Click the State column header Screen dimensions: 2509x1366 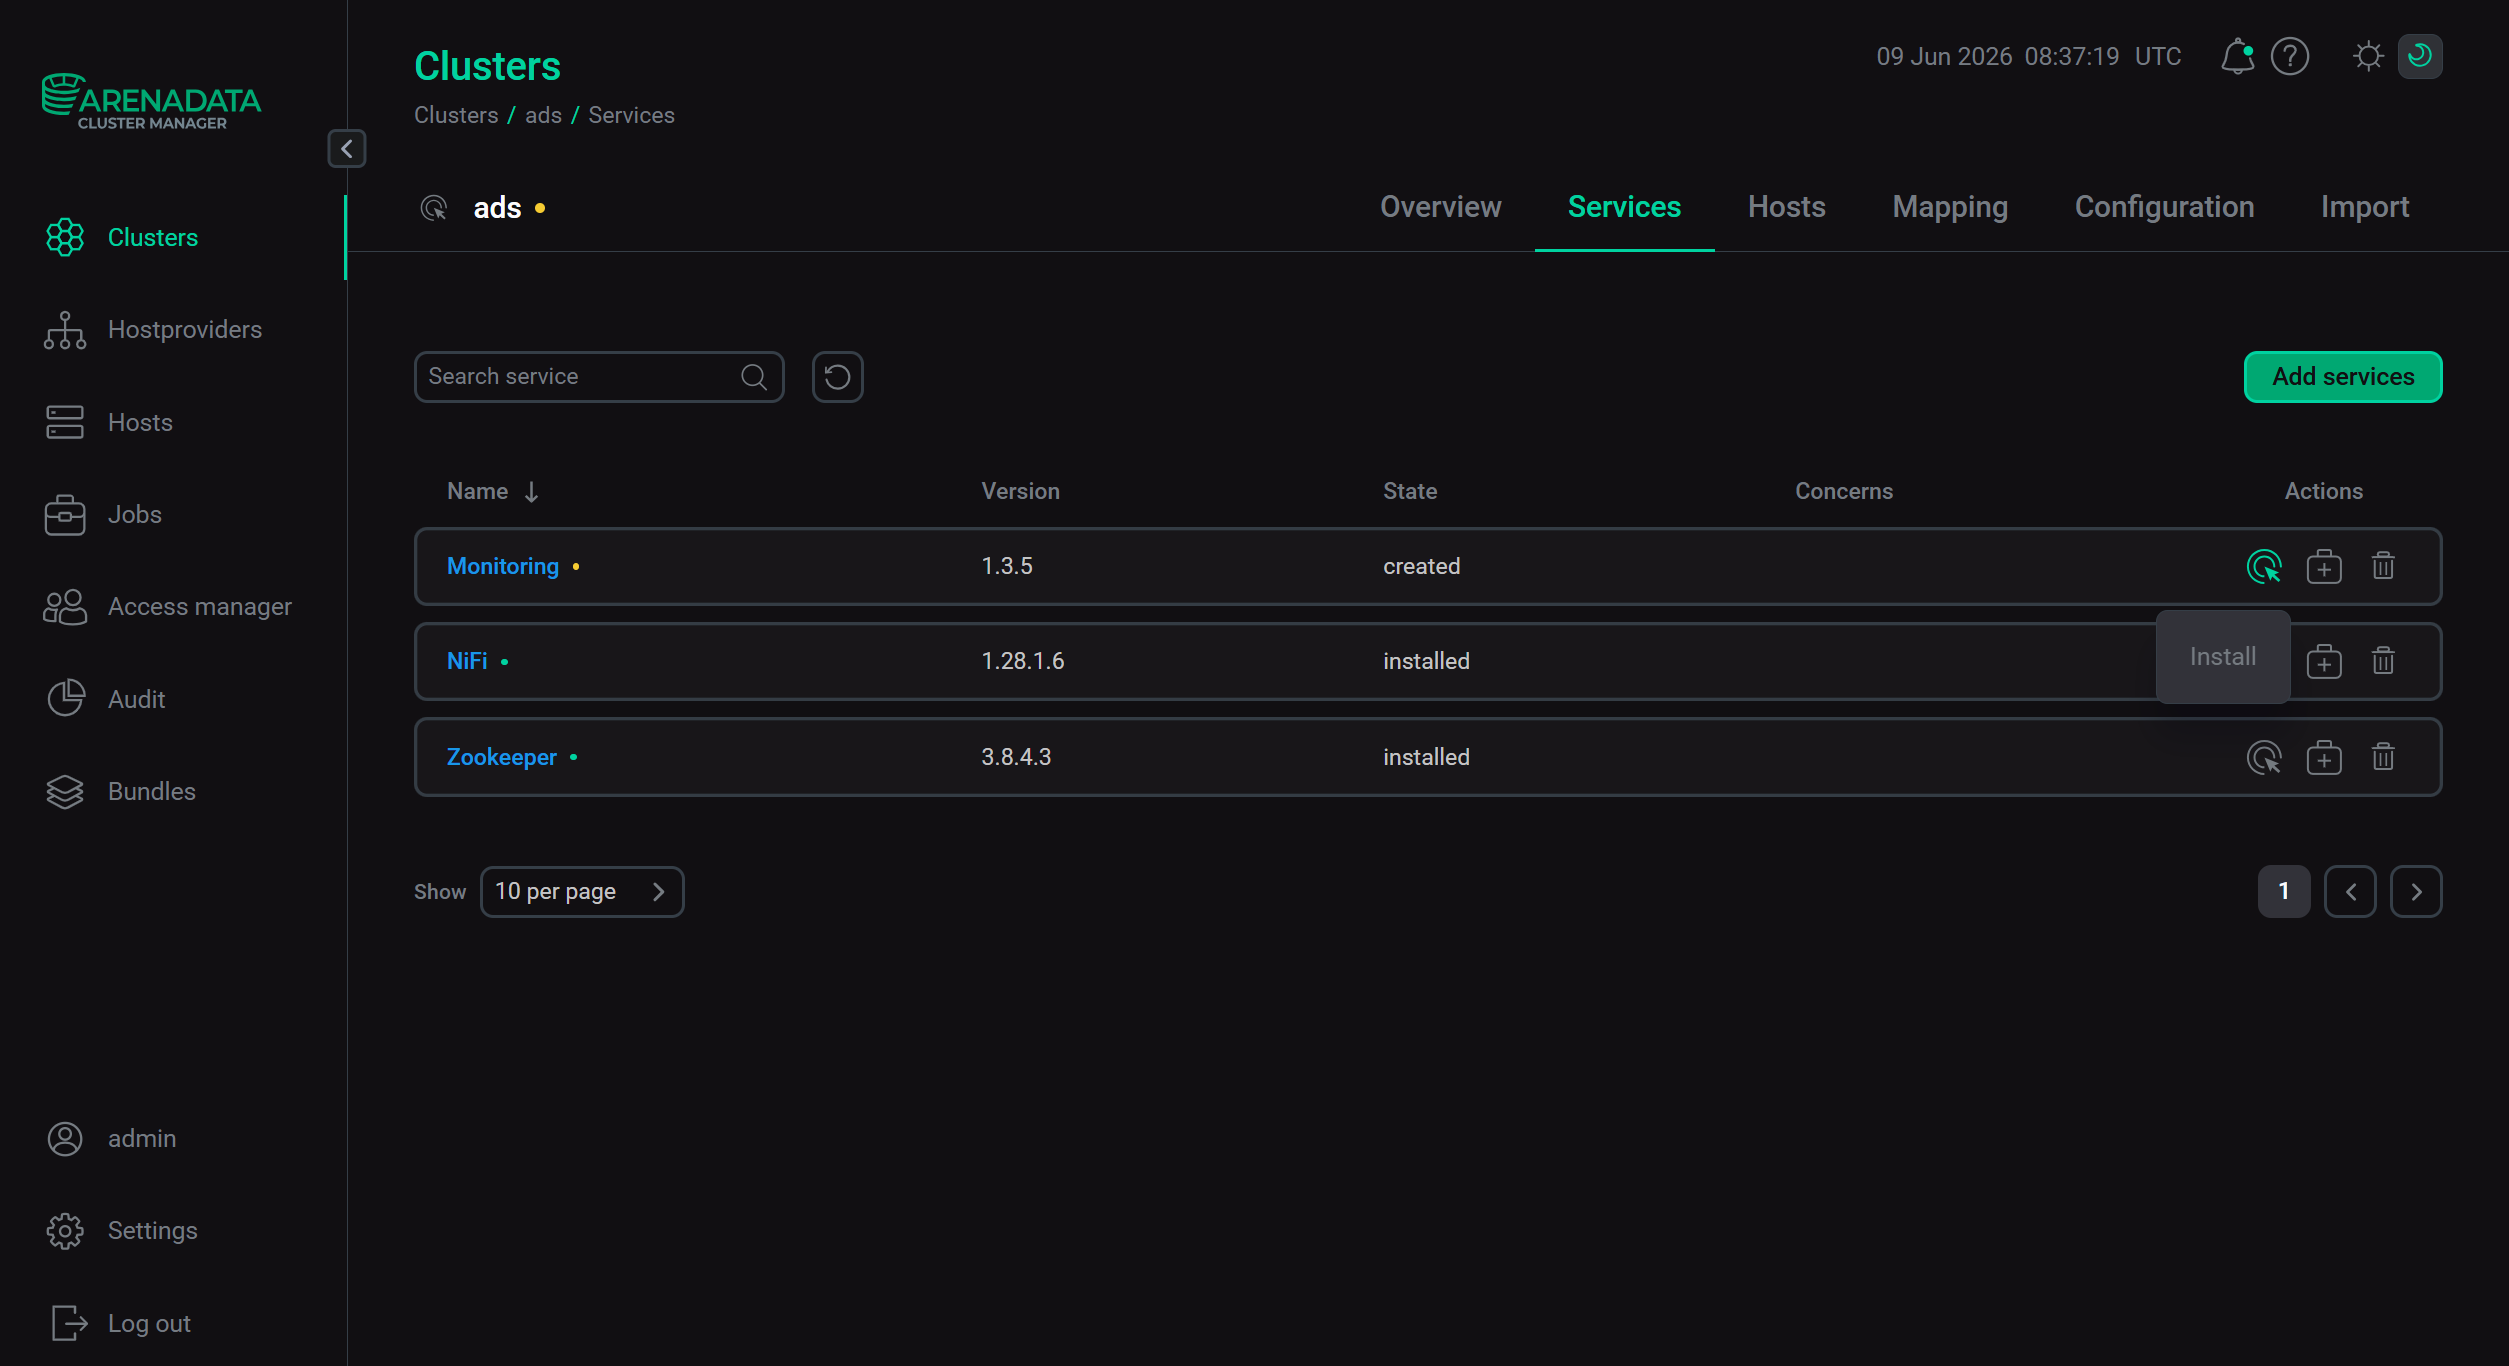point(1409,491)
